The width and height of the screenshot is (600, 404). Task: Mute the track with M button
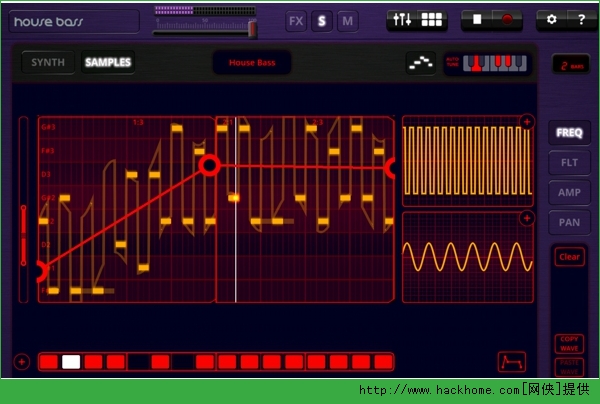(x=346, y=20)
